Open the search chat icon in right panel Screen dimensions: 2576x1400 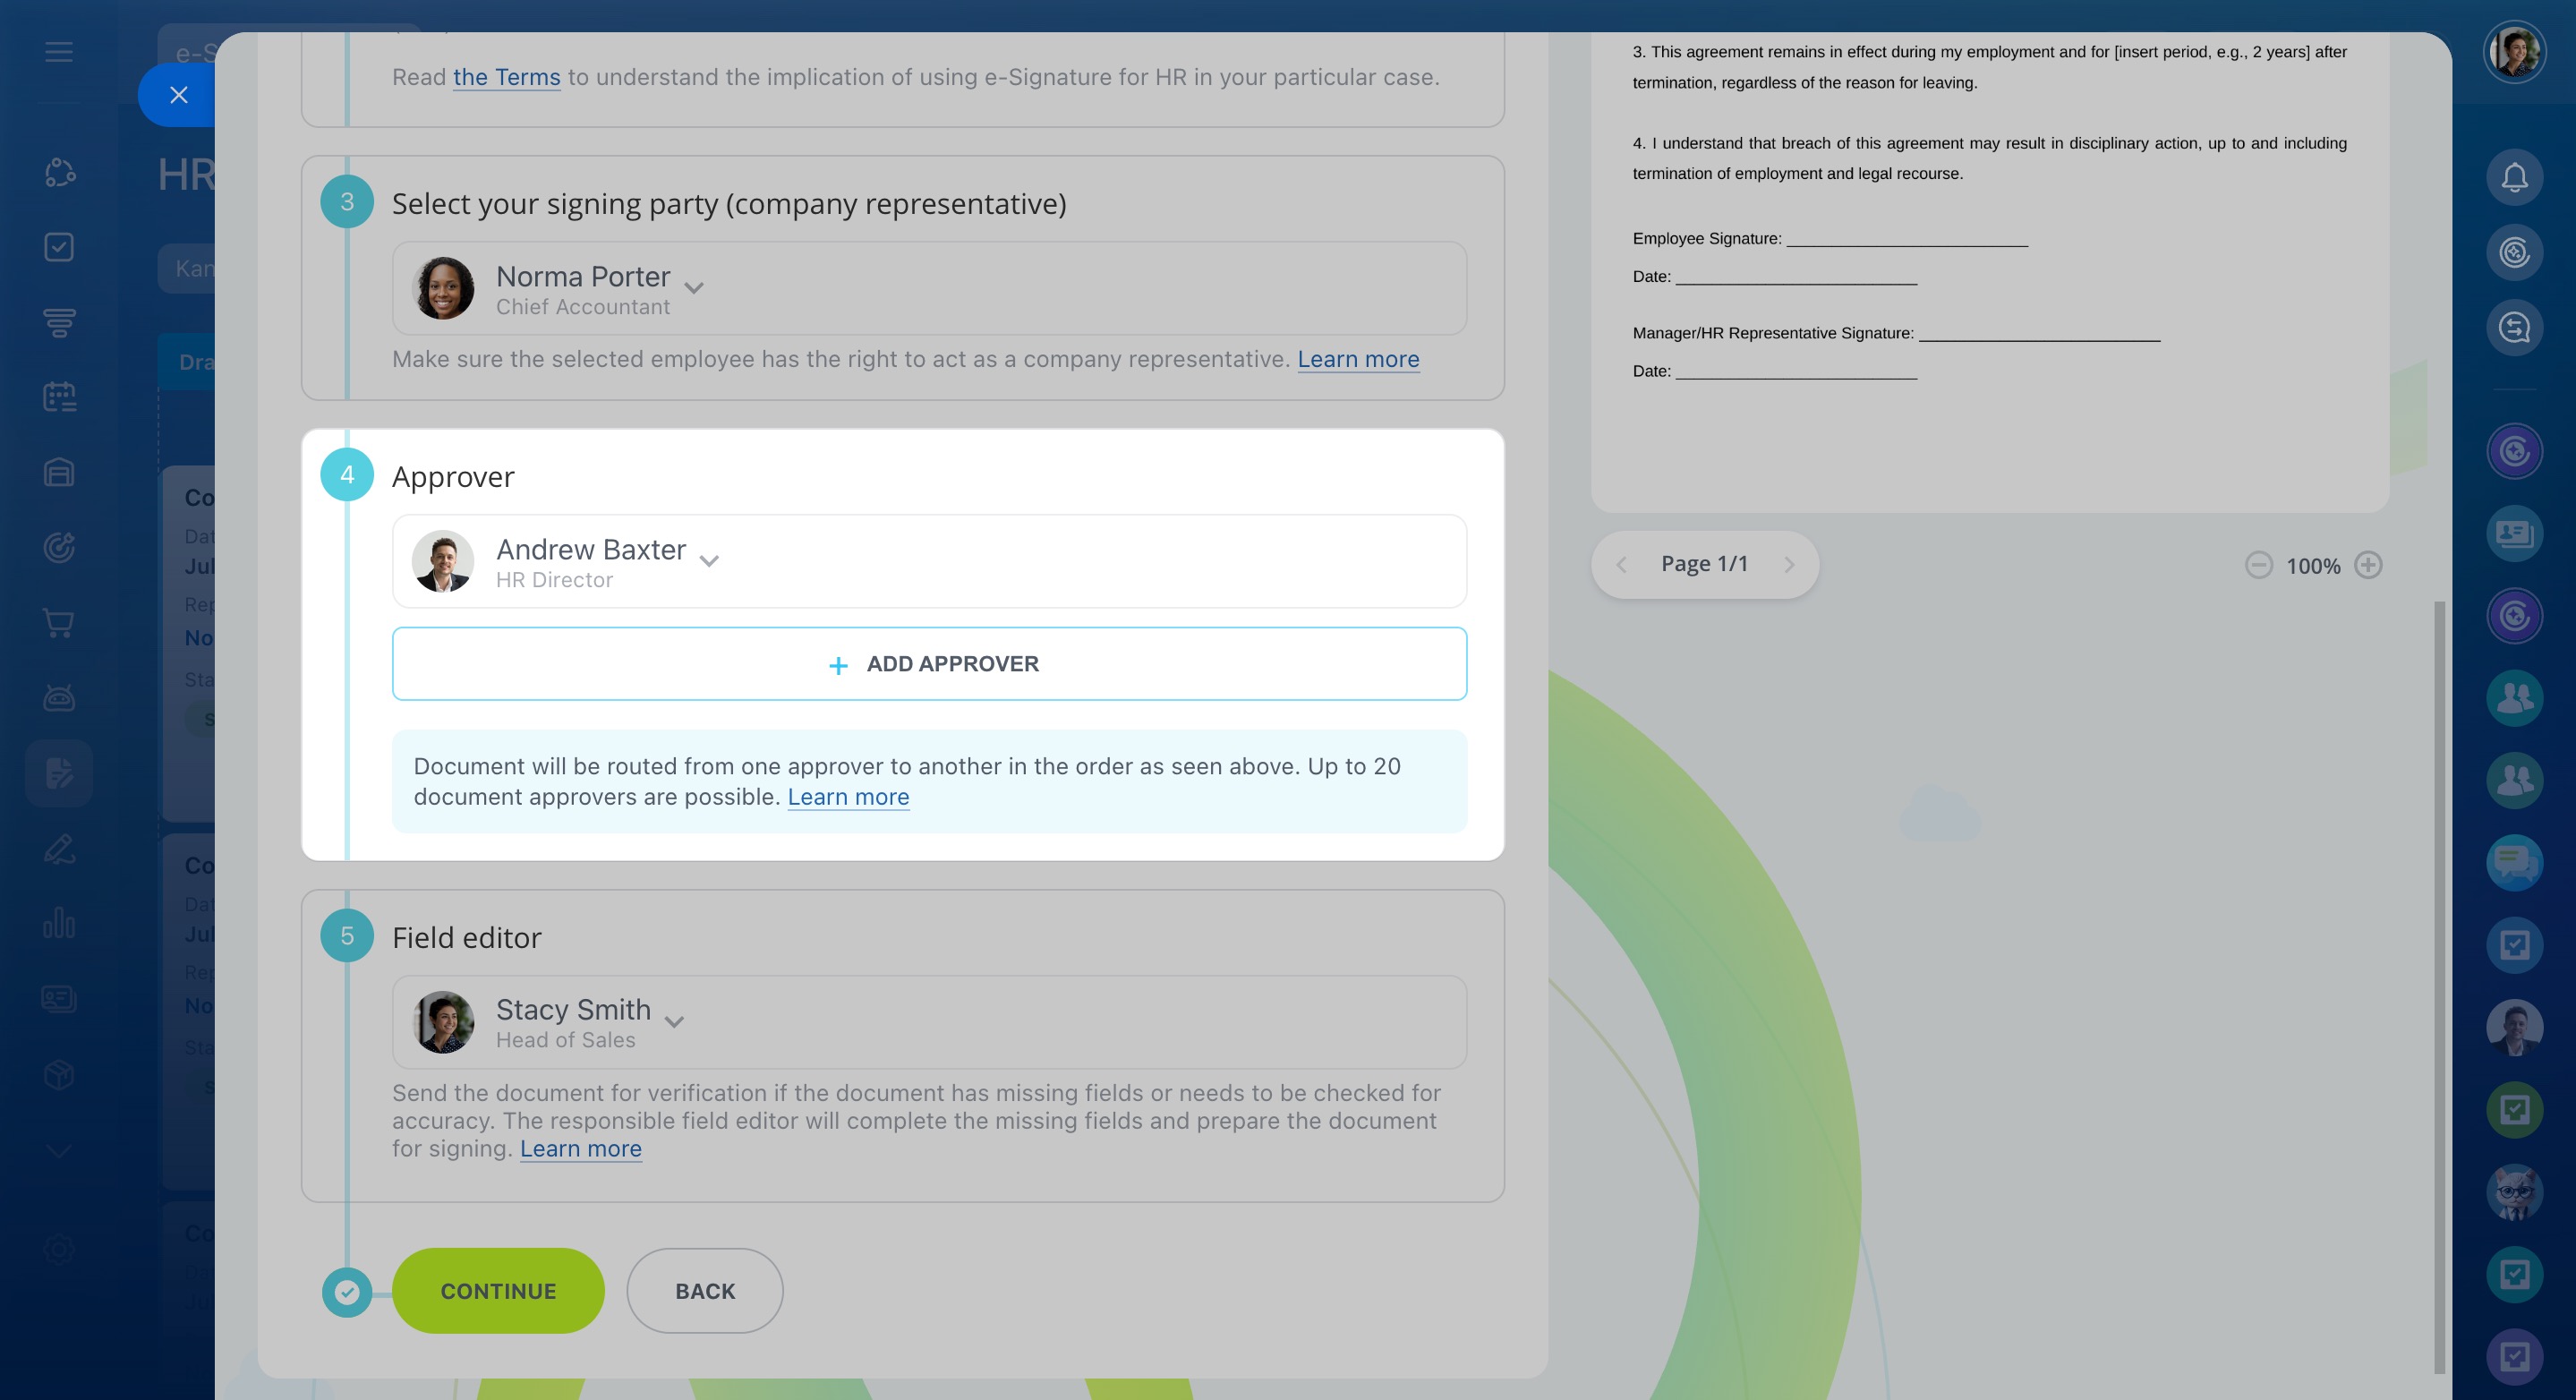[x=2514, y=327]
